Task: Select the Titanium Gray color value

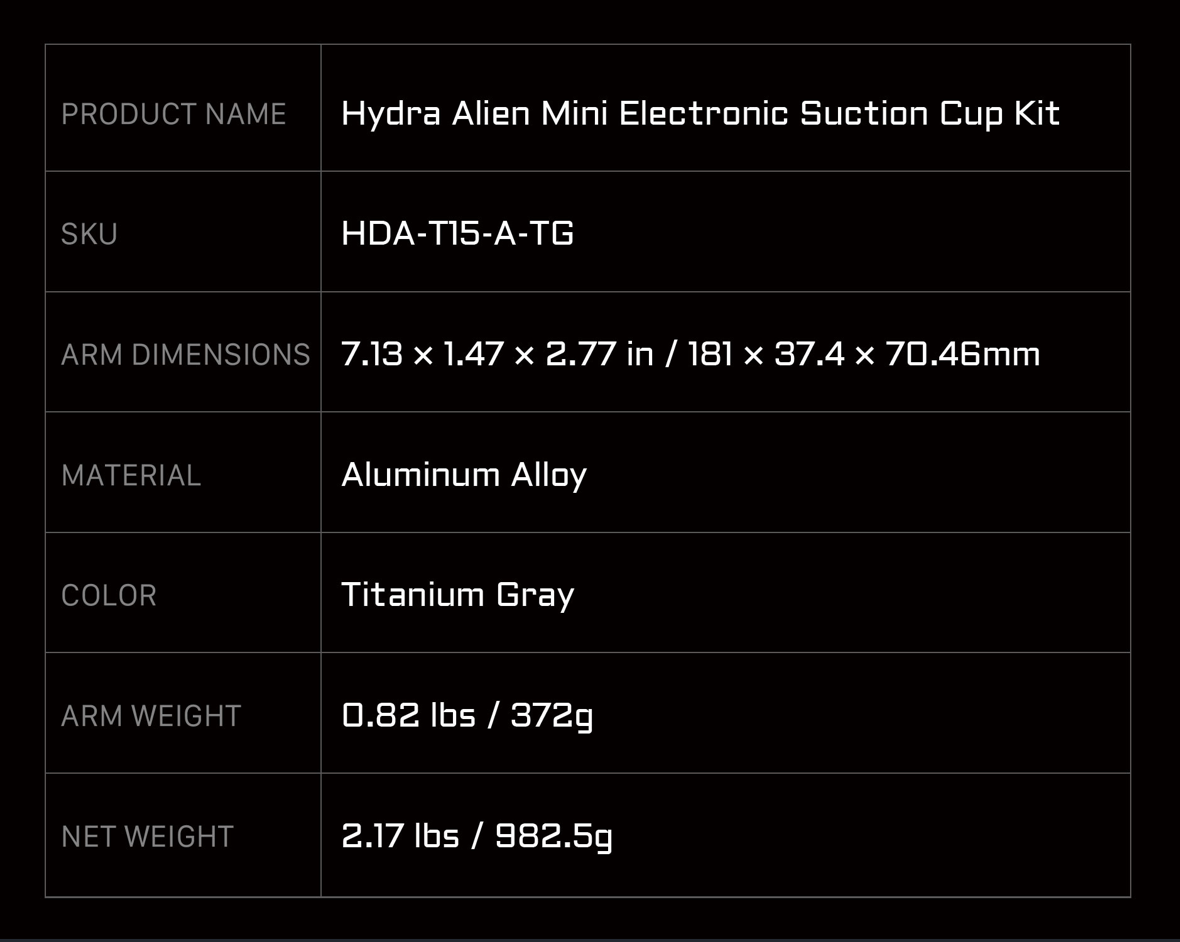Action: pos(457,595)
